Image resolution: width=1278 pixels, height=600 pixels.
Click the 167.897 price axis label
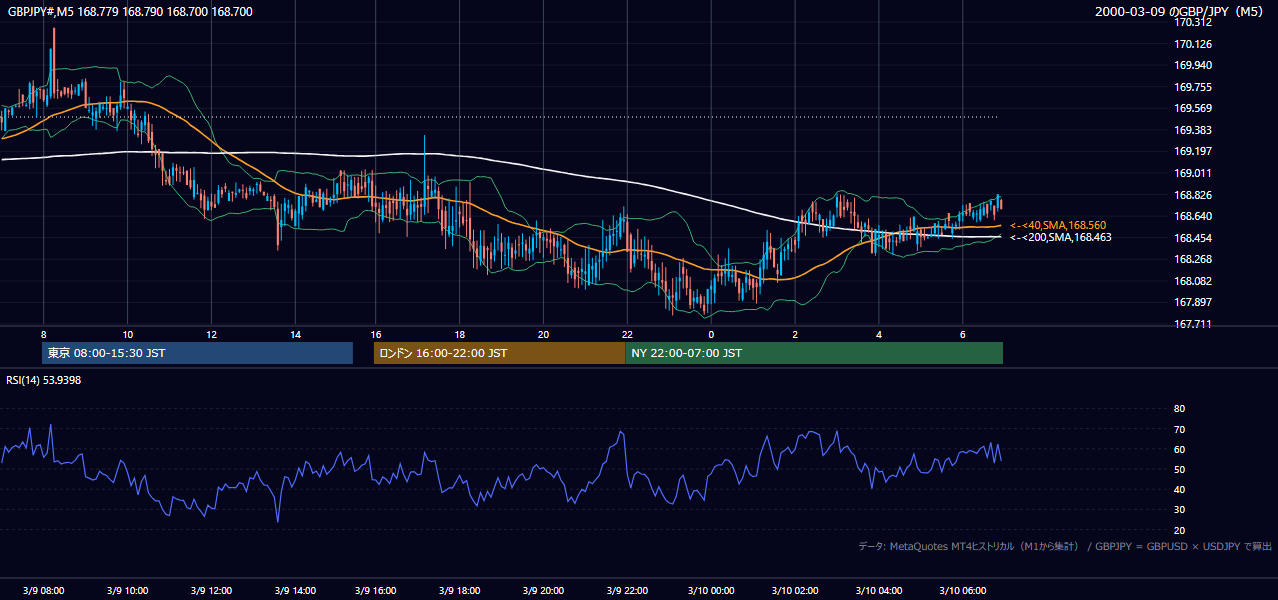1193,302
